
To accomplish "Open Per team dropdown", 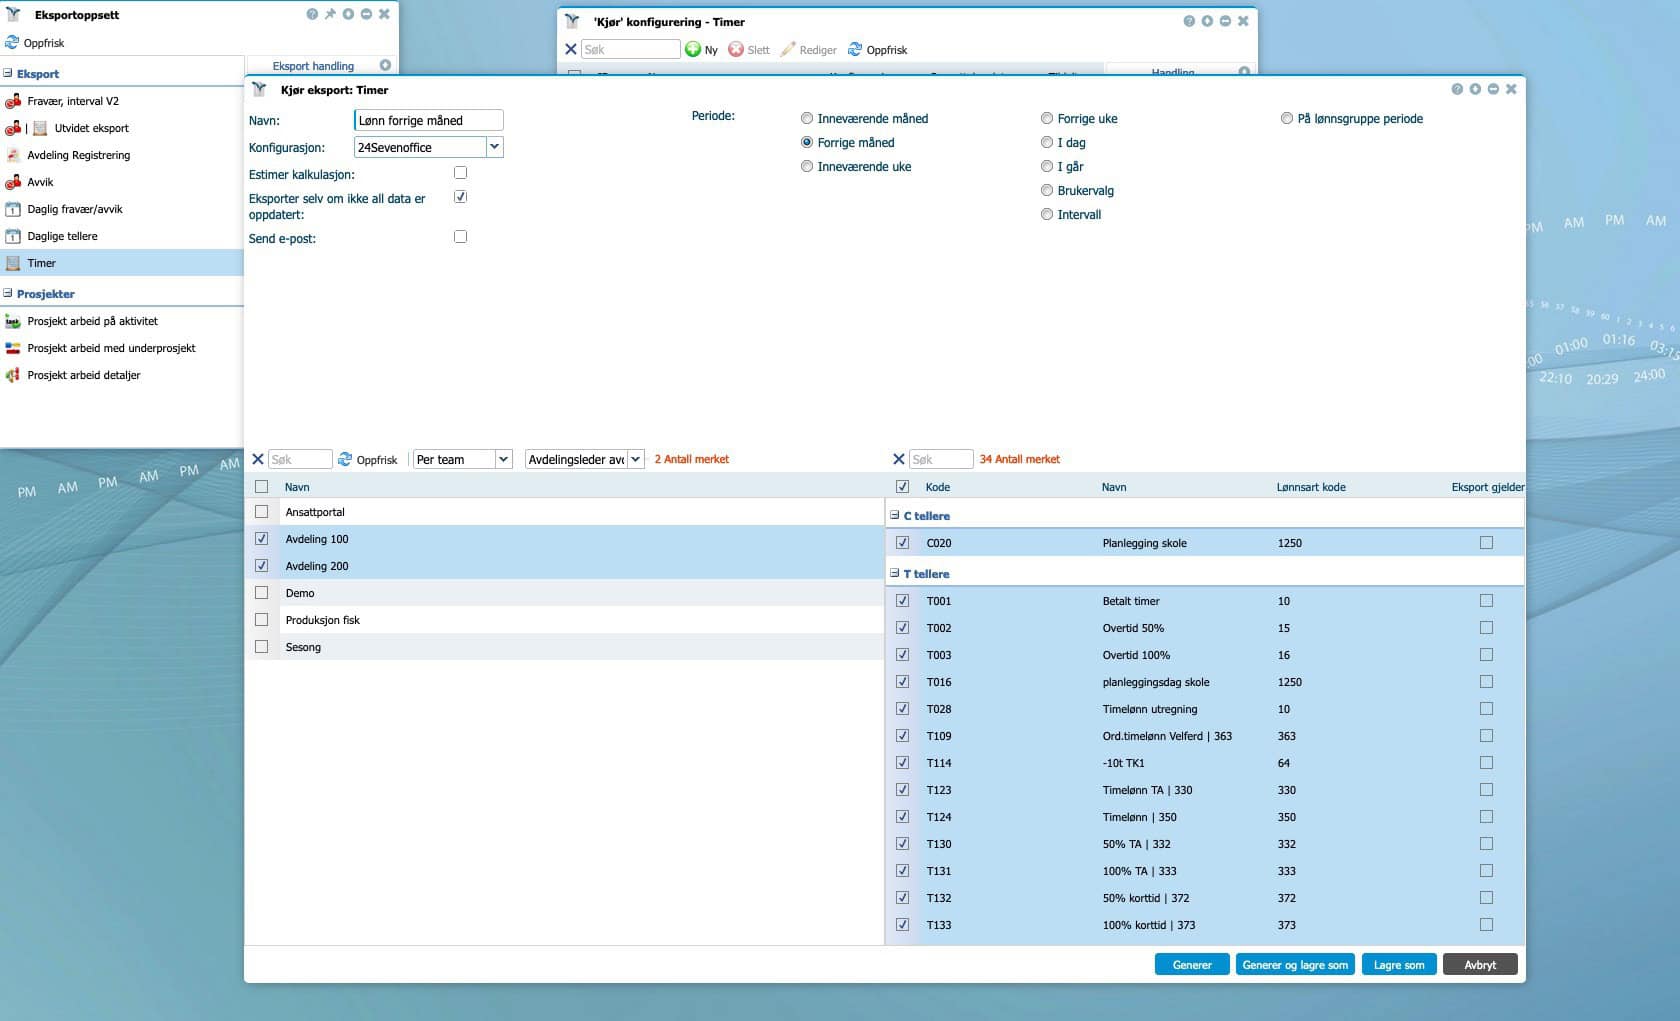I will click(503, 459).
